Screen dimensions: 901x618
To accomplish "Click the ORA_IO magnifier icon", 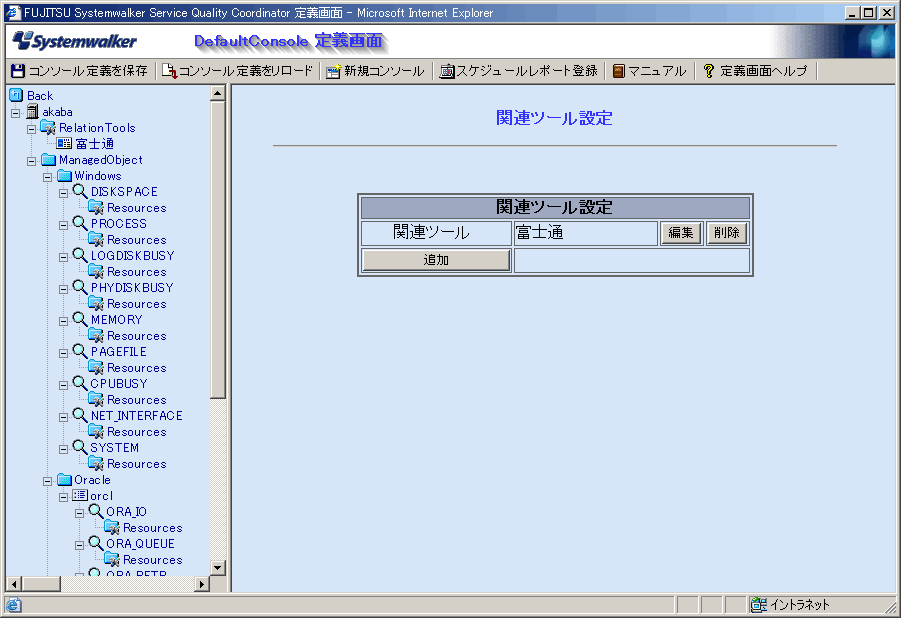I will tap(95, 511).
